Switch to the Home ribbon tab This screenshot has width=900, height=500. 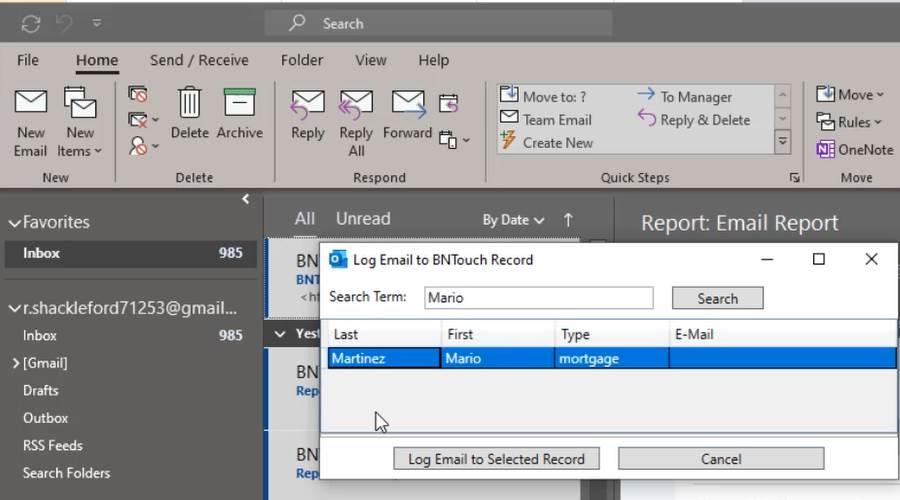(x=97, y=60)
